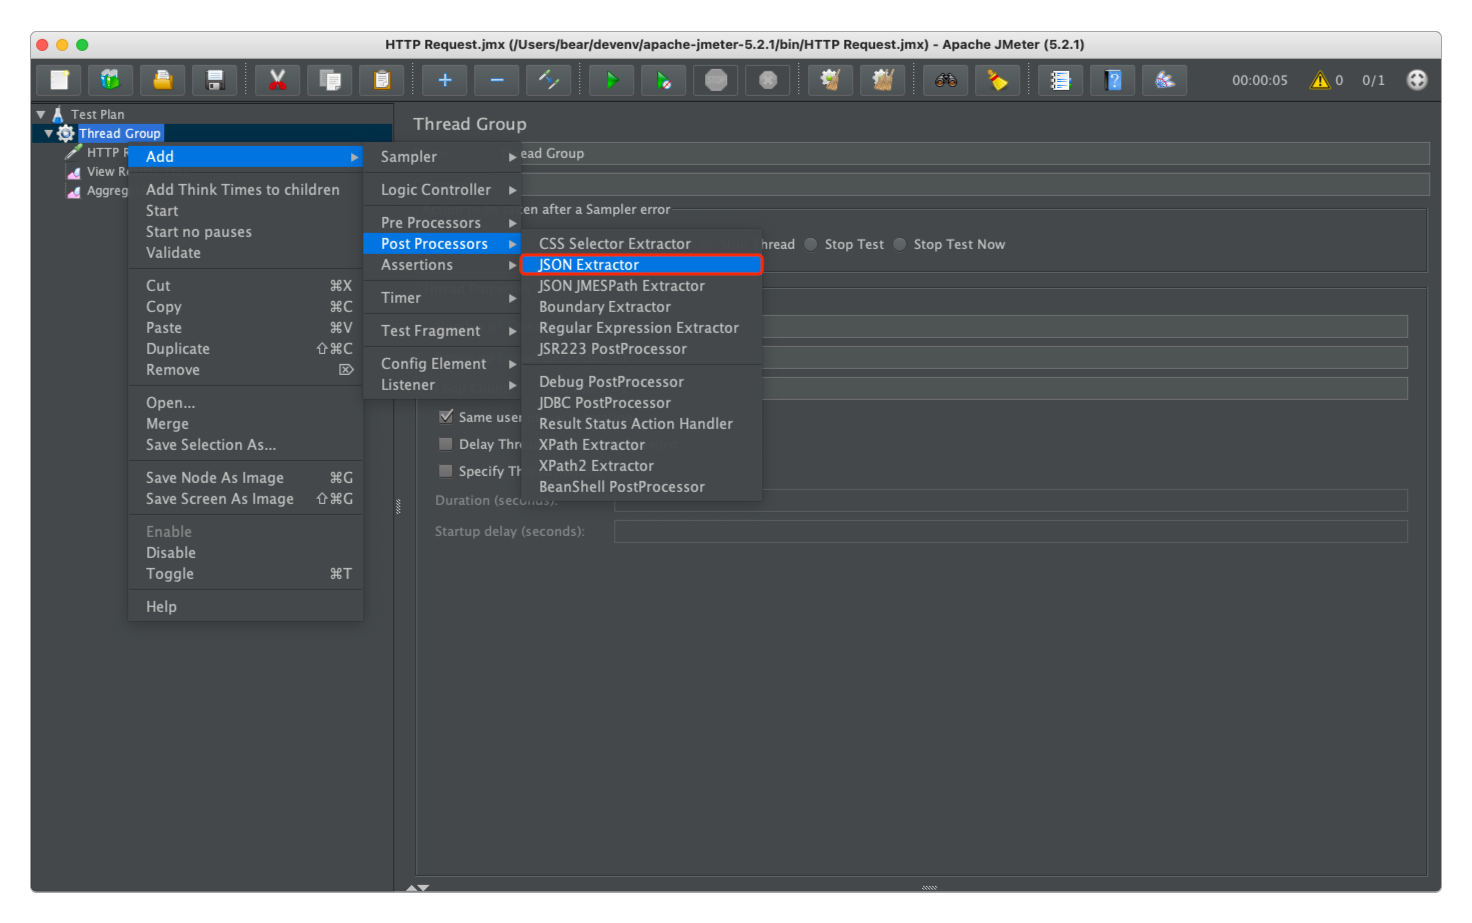Click the rightmost feather-and-wand toolbar icon
The width and height of the screenshot is (1472, 923).
click(x=1165, y=80)
